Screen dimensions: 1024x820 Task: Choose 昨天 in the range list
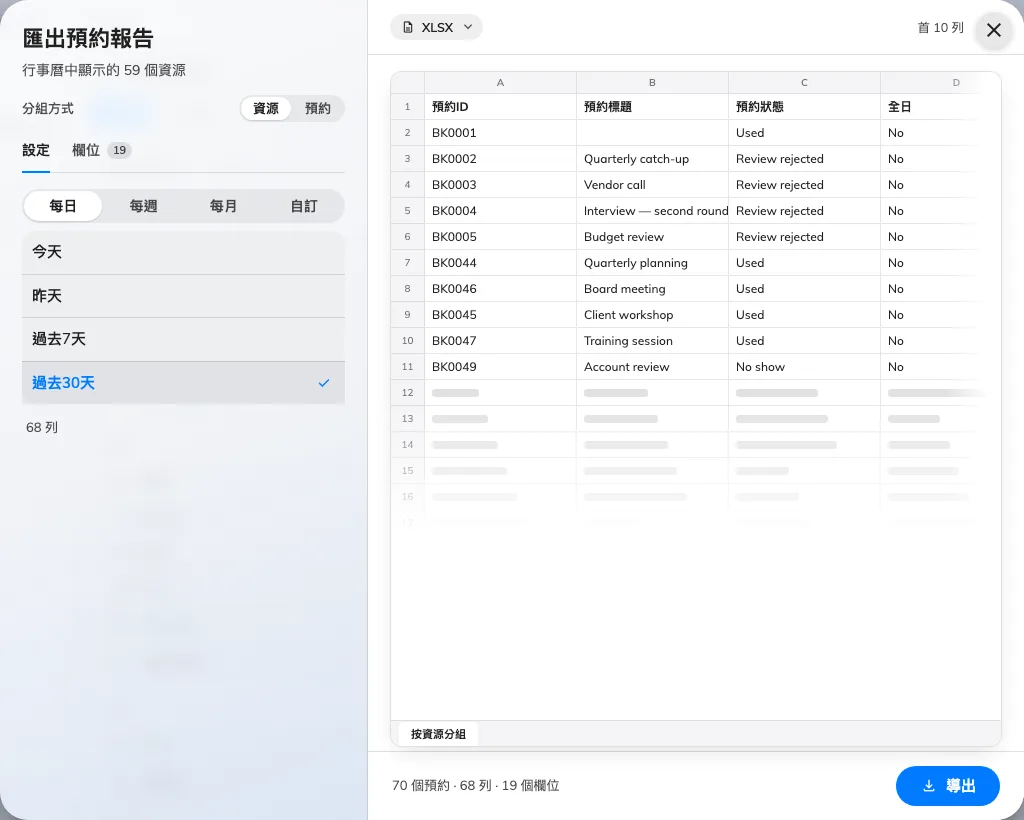pos(184,296)
